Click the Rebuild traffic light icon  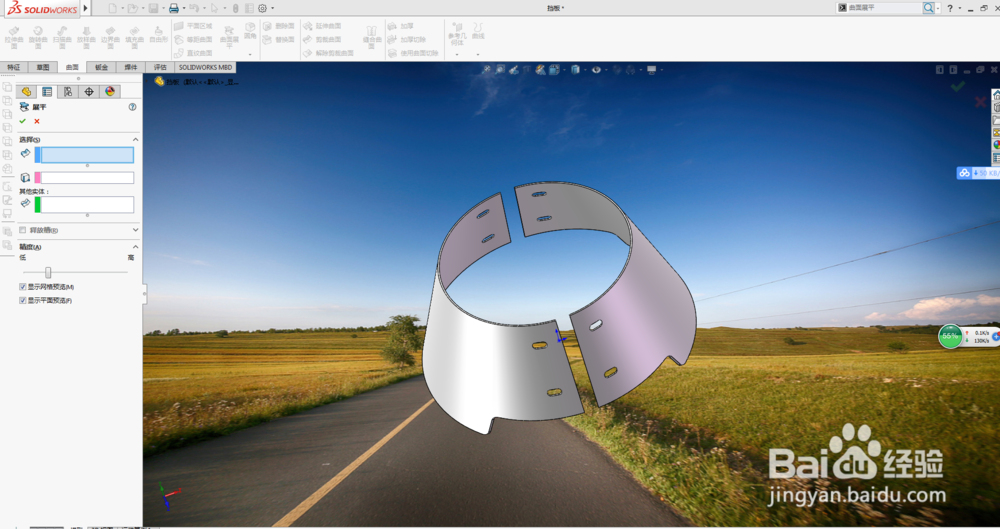(235, 8)
